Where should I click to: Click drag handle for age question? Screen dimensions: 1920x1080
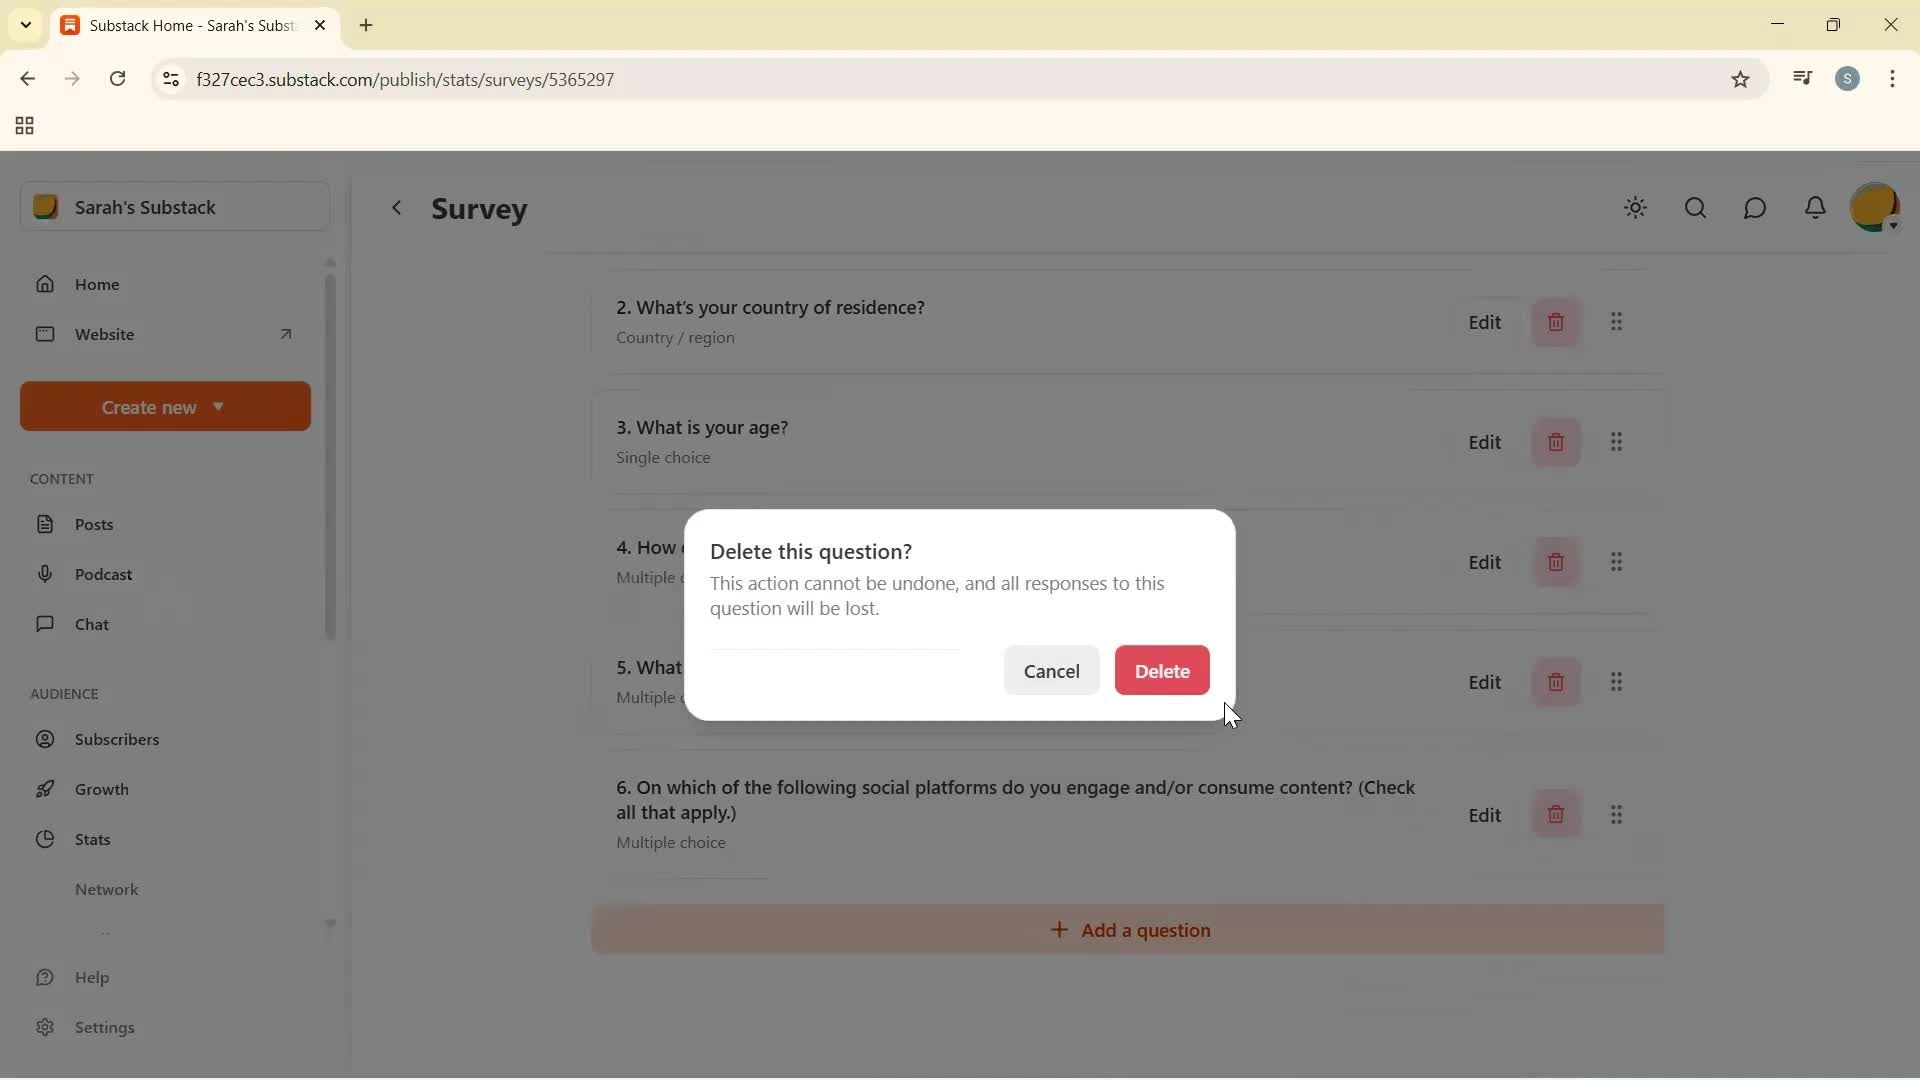1616,442
